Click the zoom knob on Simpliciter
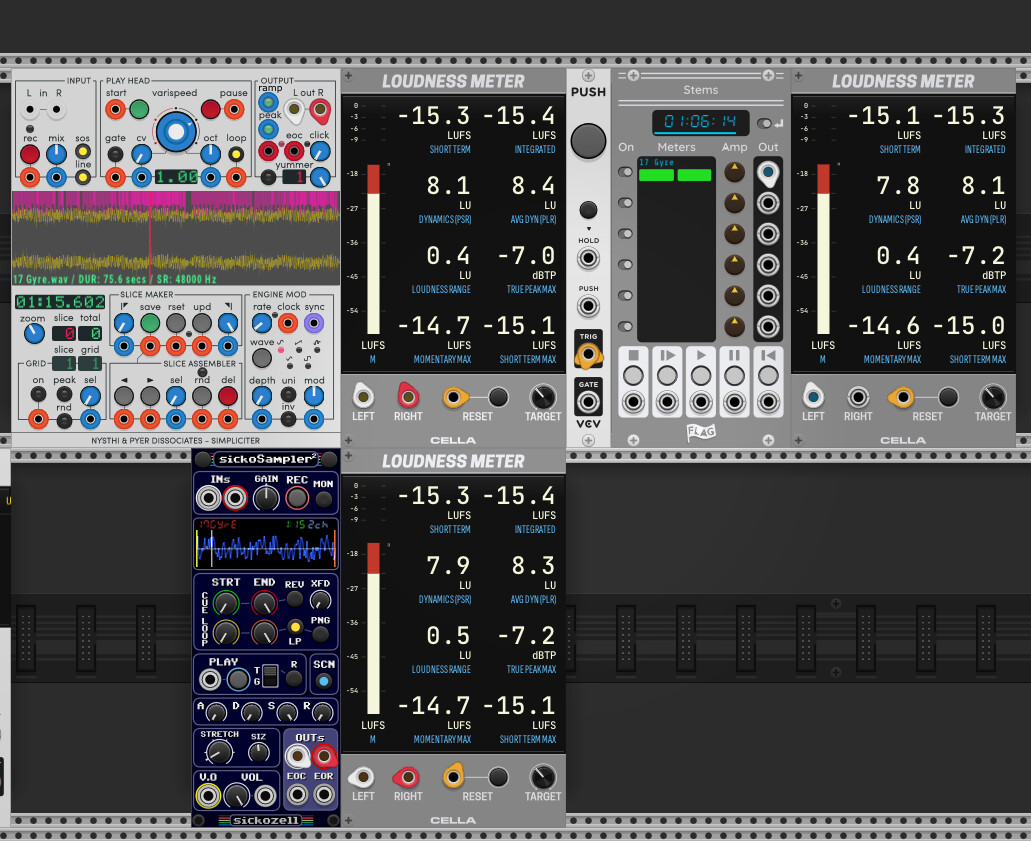This screenshot has height=841, width=1031. coord(34,334)
